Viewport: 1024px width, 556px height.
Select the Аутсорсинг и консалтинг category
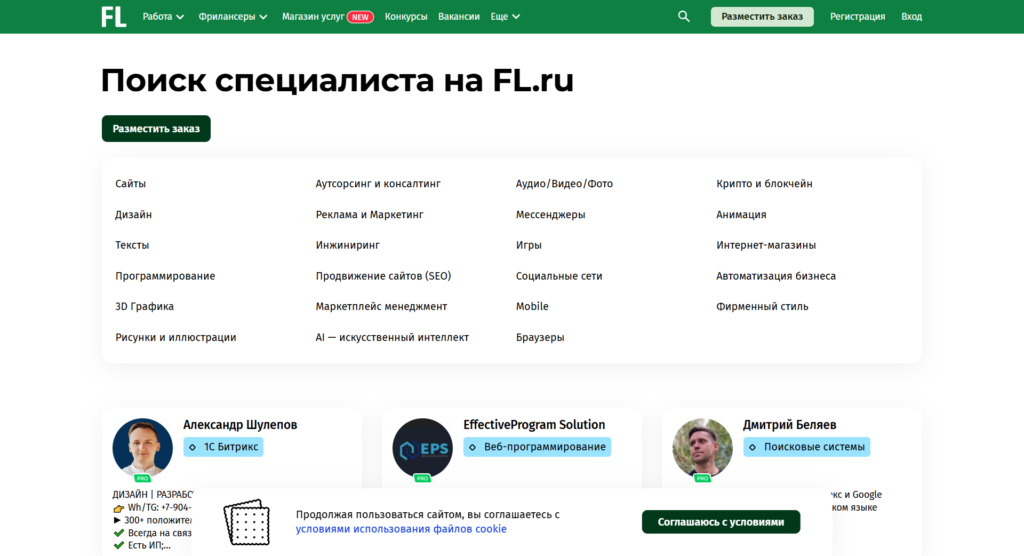378,184
